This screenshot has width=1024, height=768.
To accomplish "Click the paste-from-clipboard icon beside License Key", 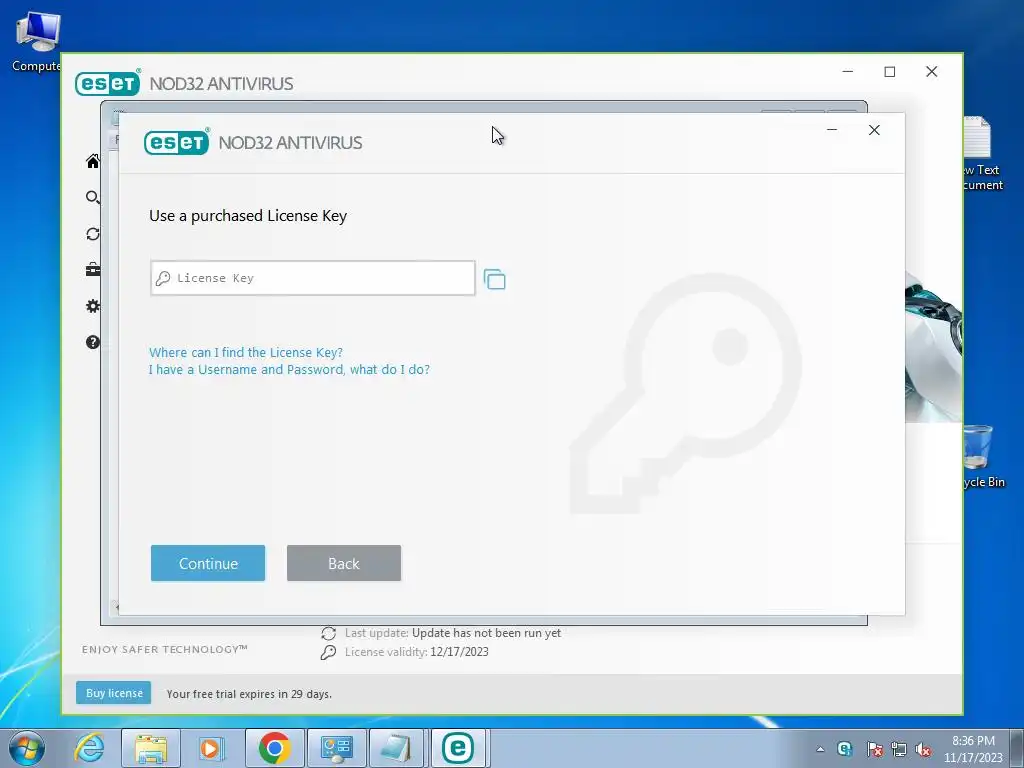I will coord(494,280).
